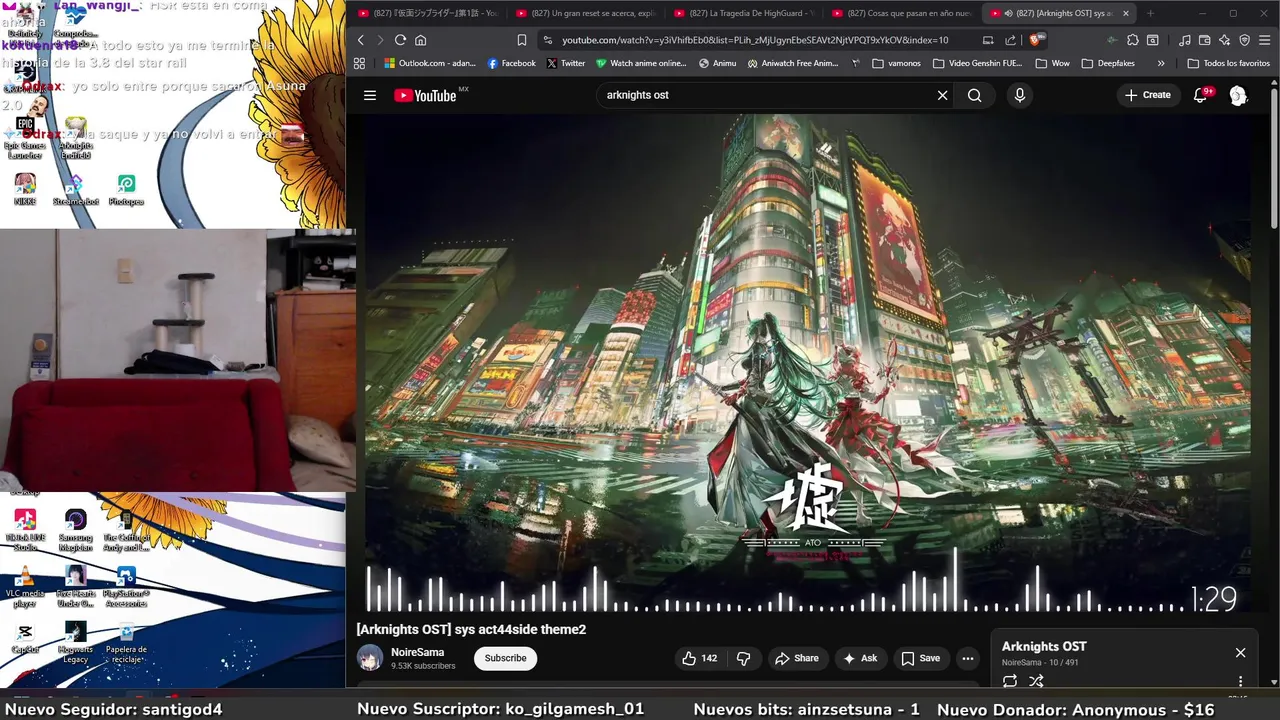Reload the YouTube page
Viewport: 1280px width, 720px height.
click(400, 40)
